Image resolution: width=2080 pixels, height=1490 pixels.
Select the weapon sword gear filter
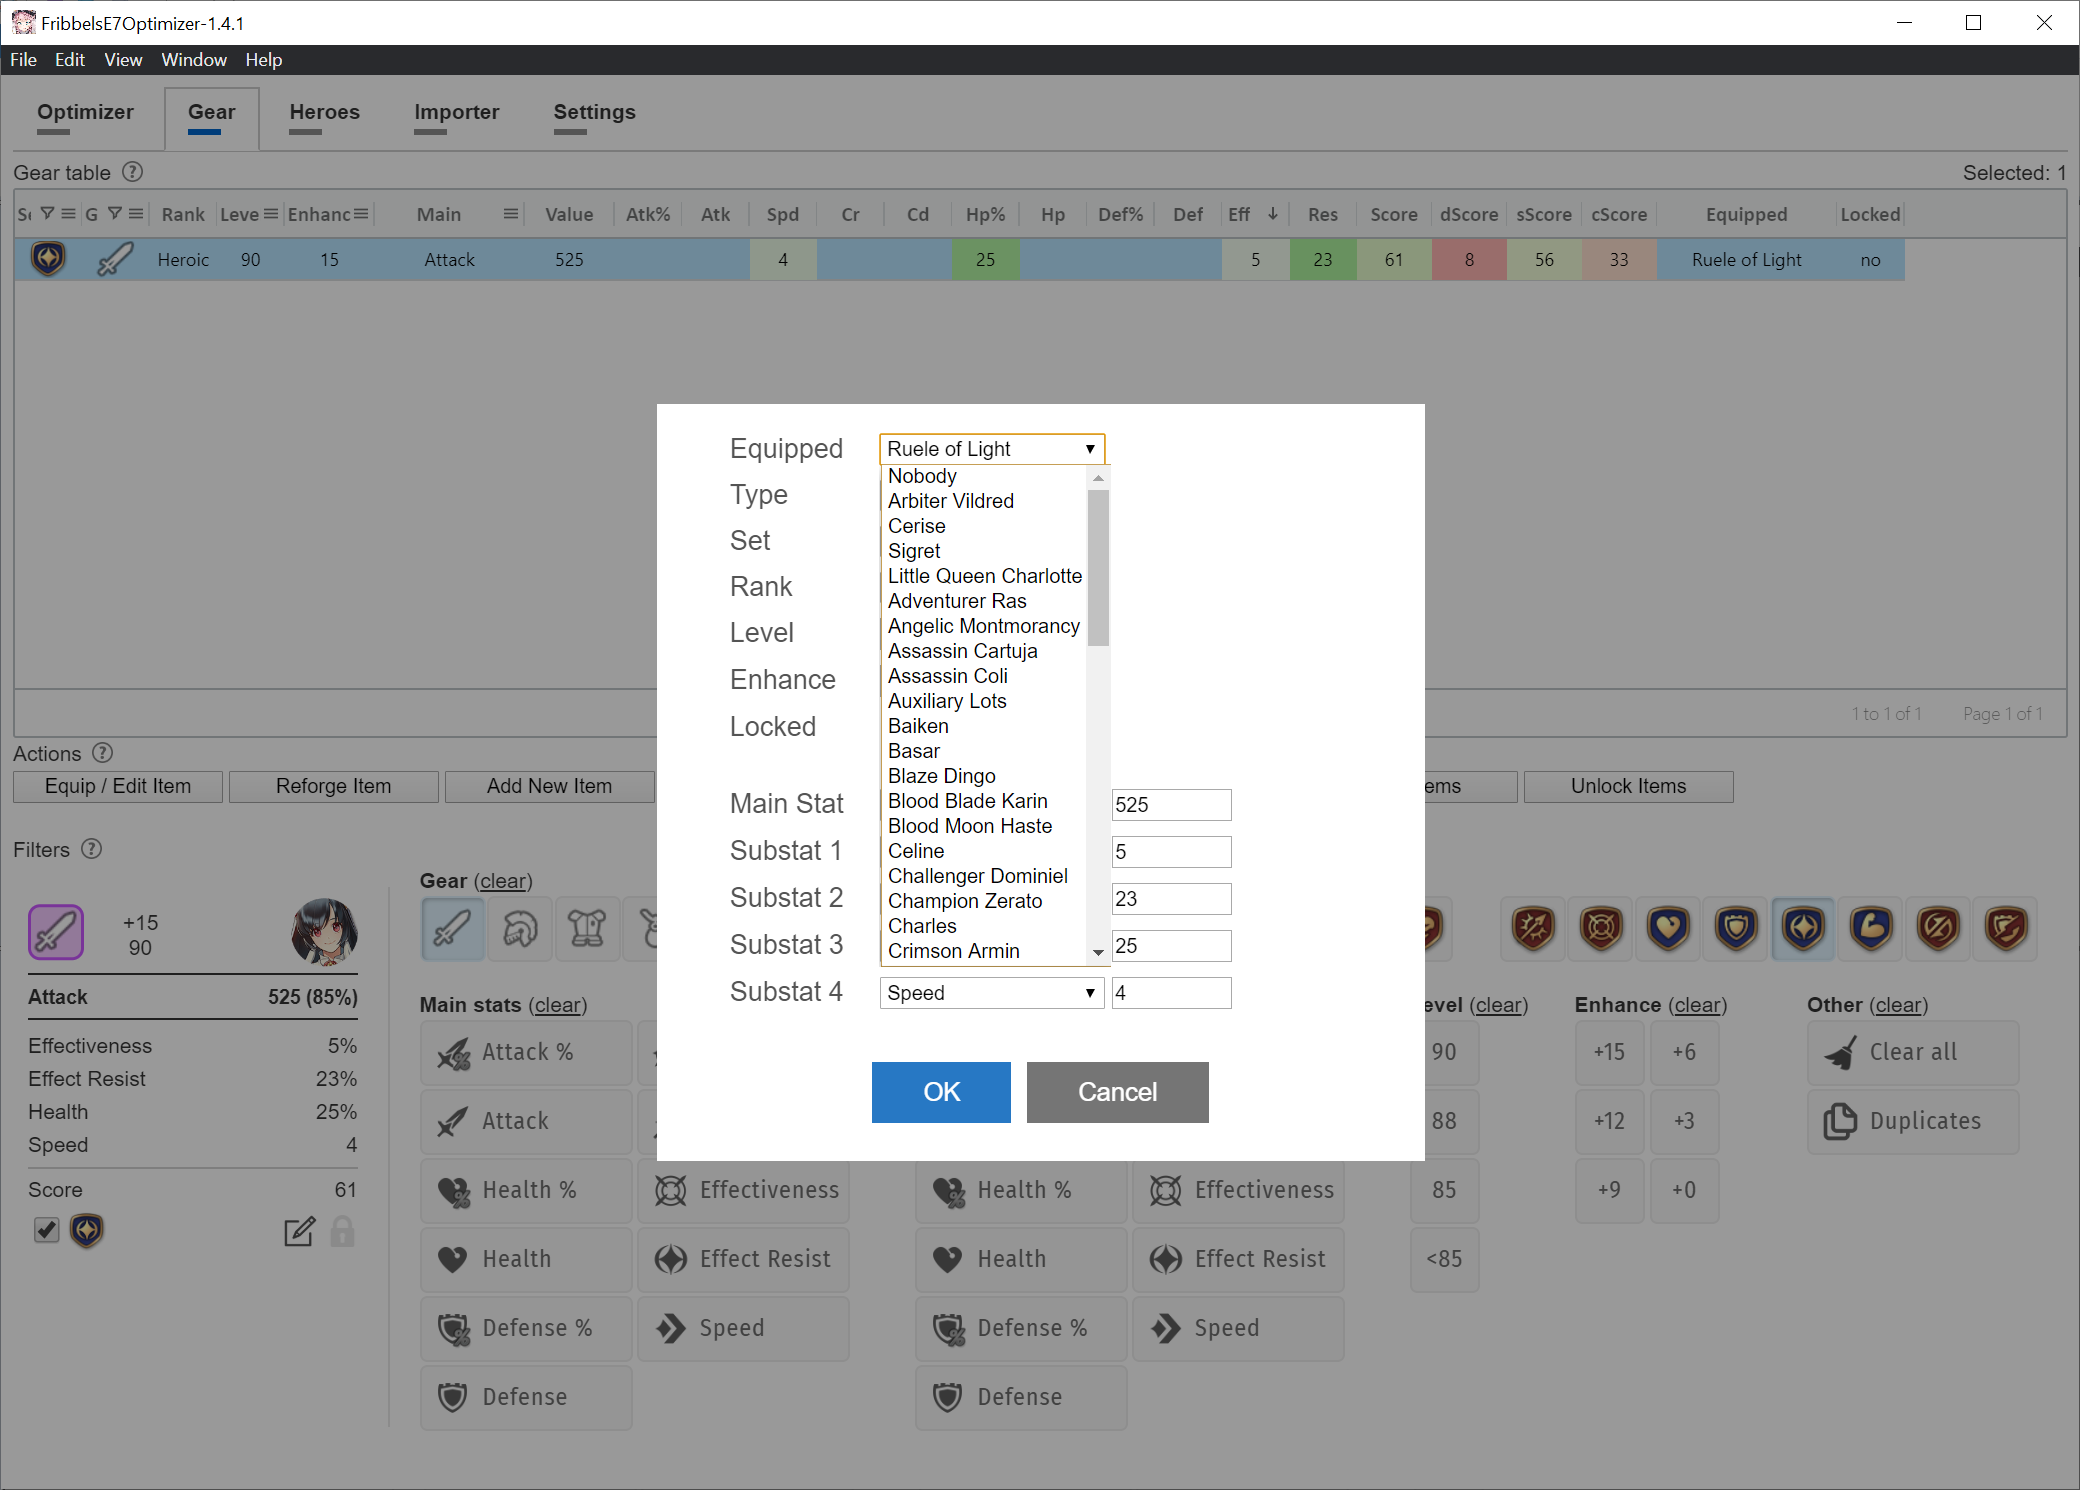click(x=453, y=929)
